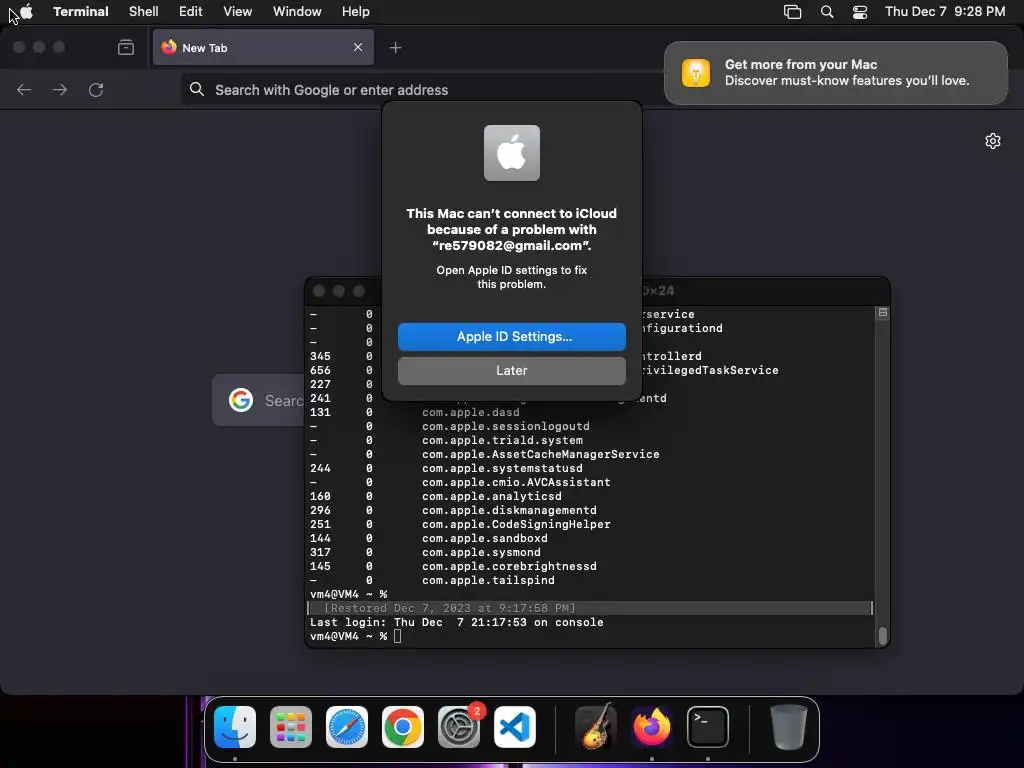Open Firefox from the Dock
This screenshot has height=768, width=1024.
coord(652,727)
